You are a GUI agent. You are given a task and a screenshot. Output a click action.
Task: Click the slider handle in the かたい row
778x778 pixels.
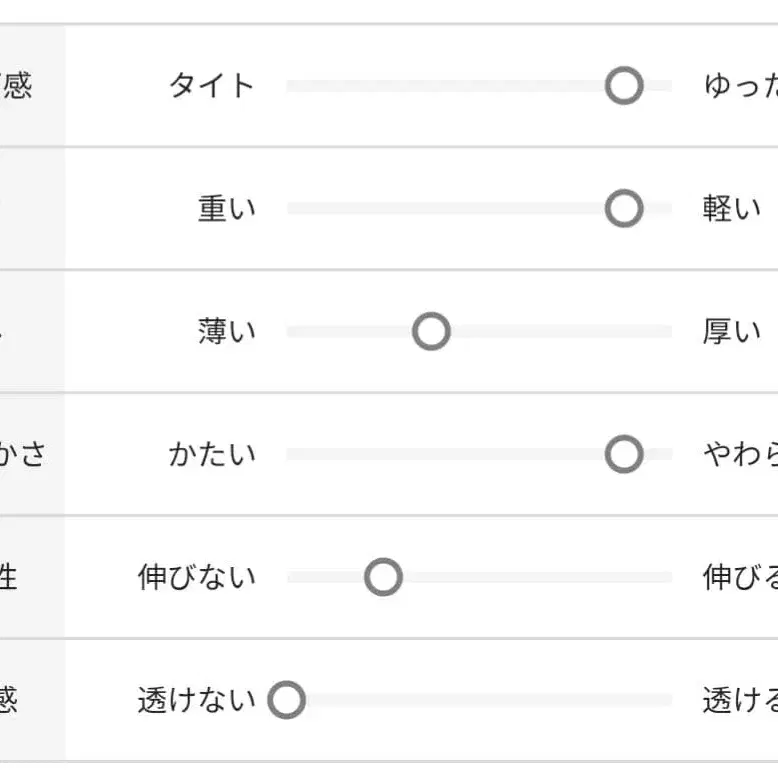click(624, 455)
